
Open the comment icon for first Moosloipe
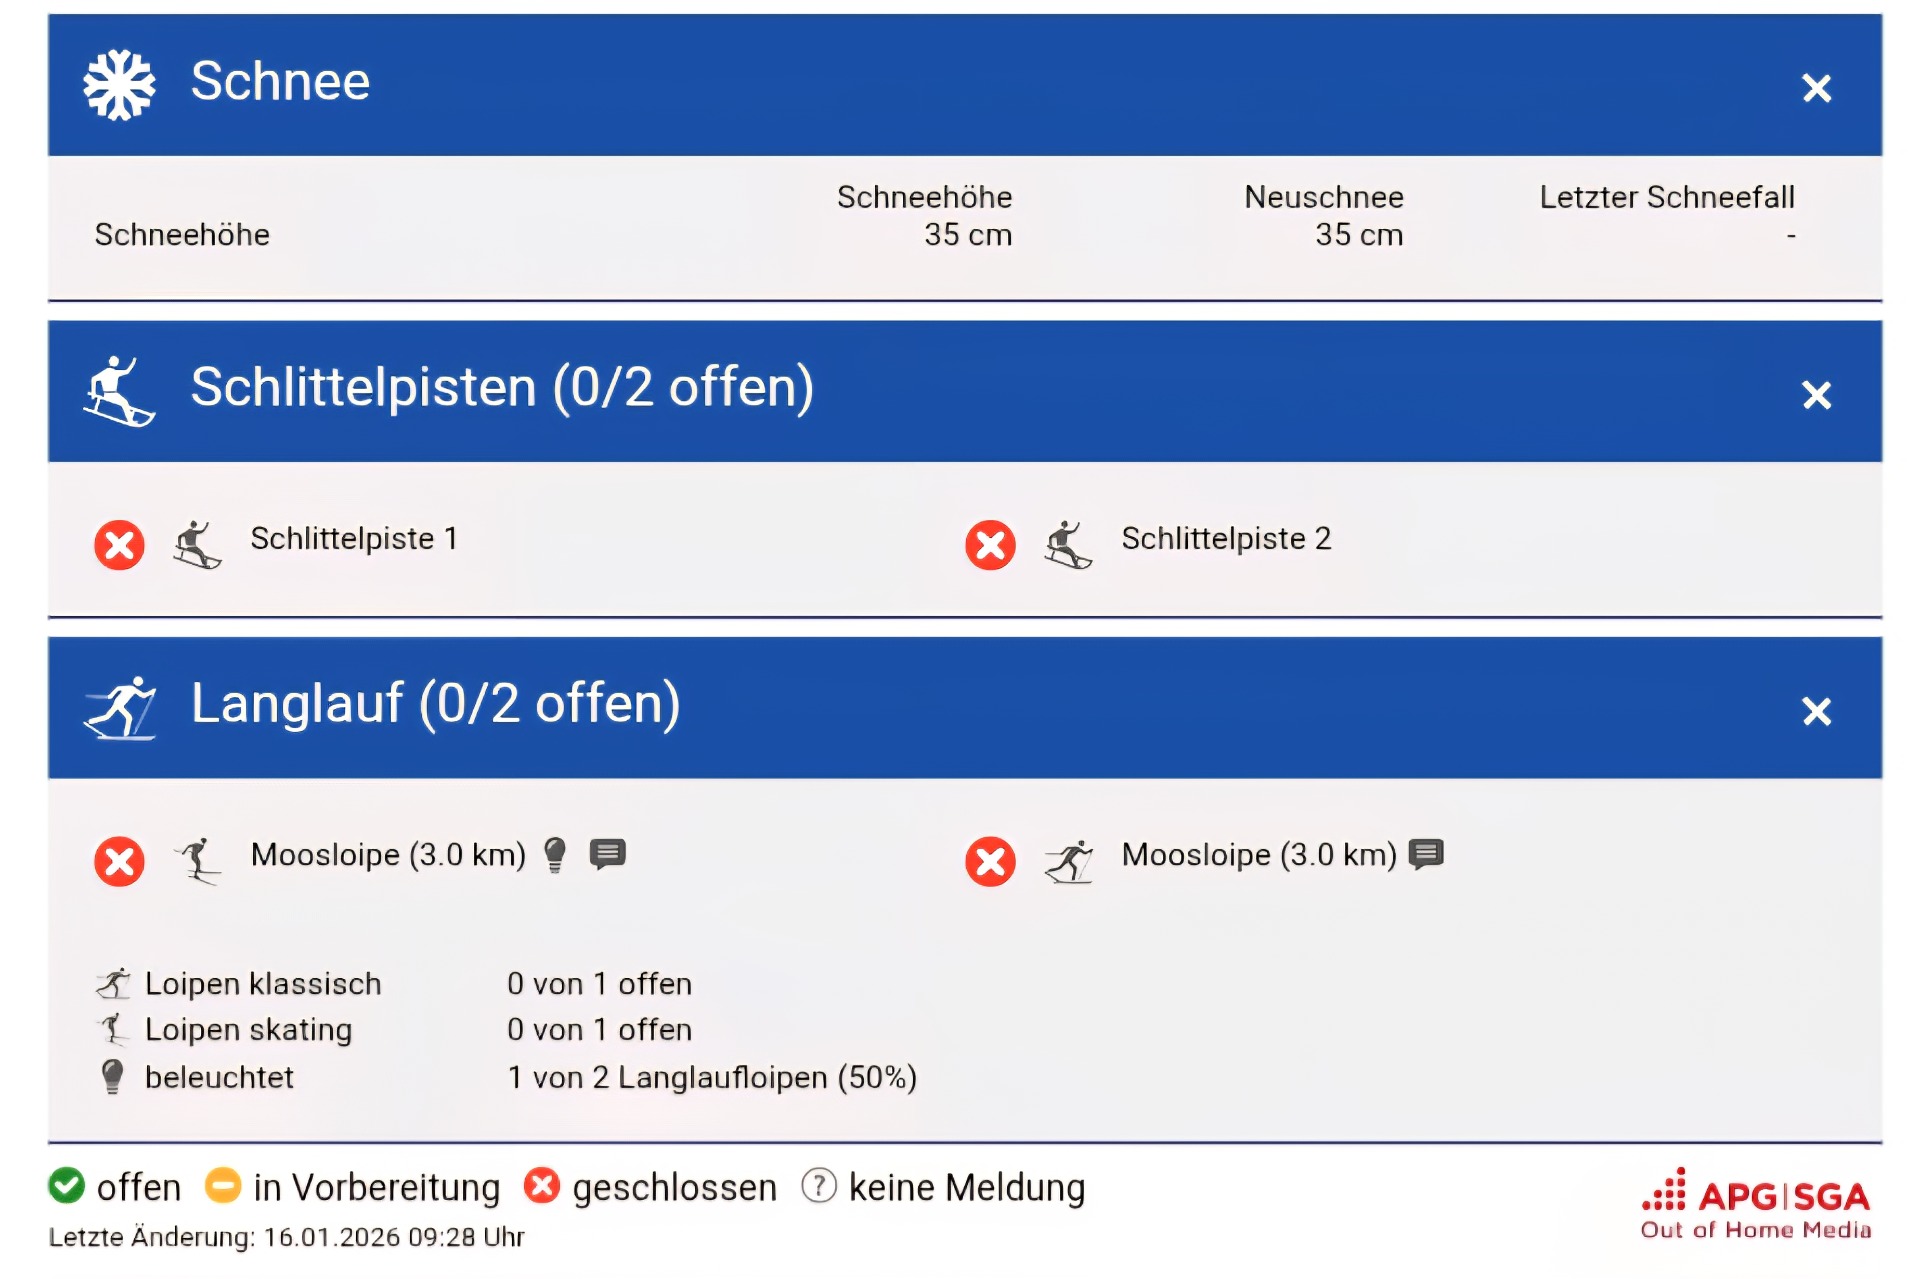coord(607,854)
